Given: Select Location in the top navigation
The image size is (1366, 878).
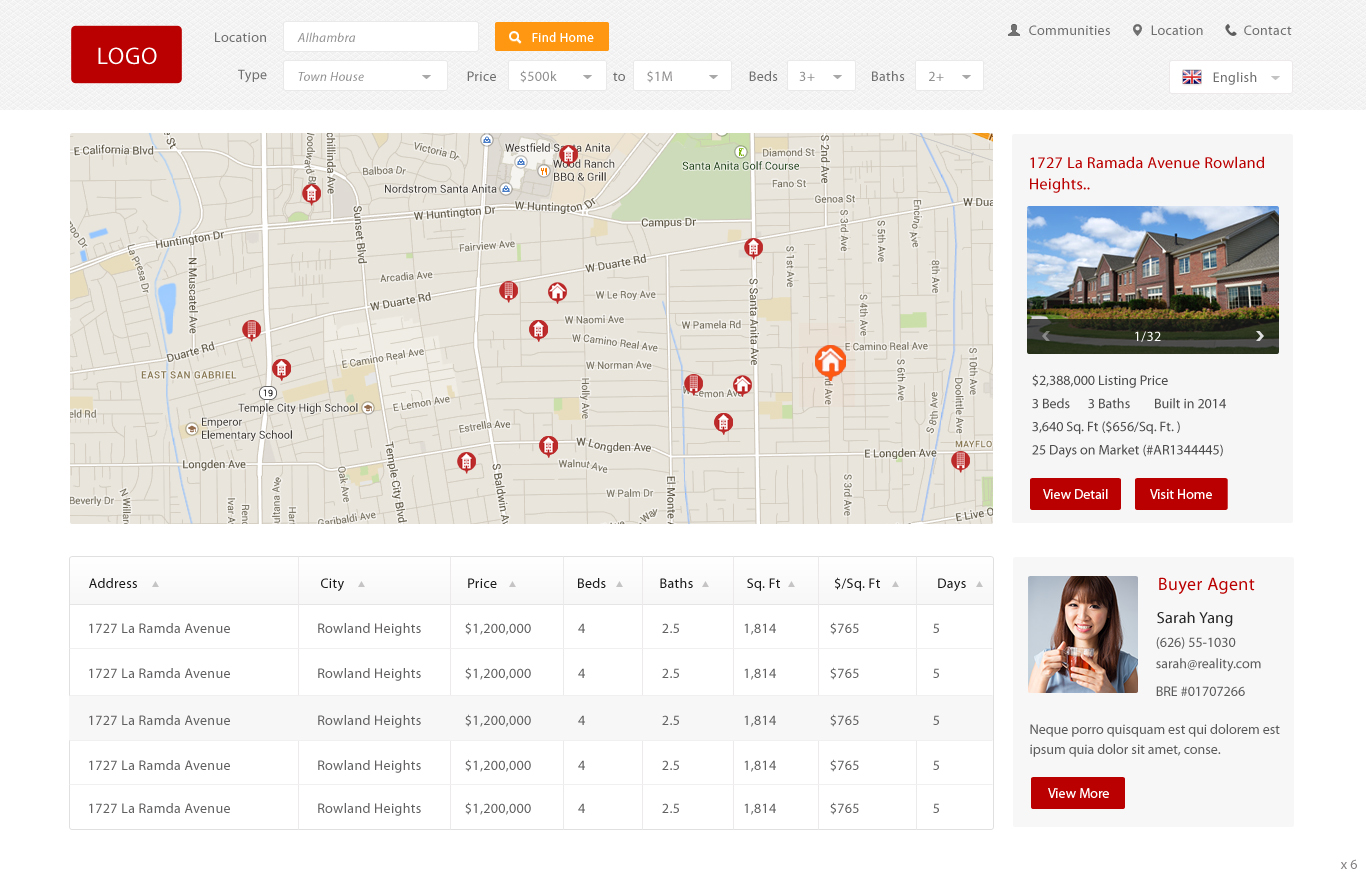Looking at the screenshot, I should coord(1176,30).
